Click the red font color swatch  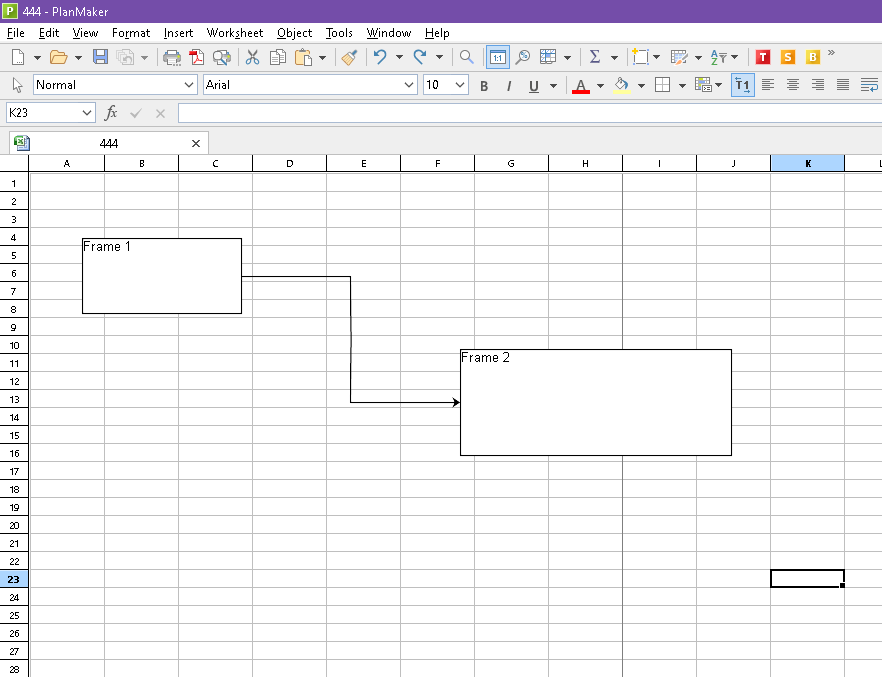[581, 86]
